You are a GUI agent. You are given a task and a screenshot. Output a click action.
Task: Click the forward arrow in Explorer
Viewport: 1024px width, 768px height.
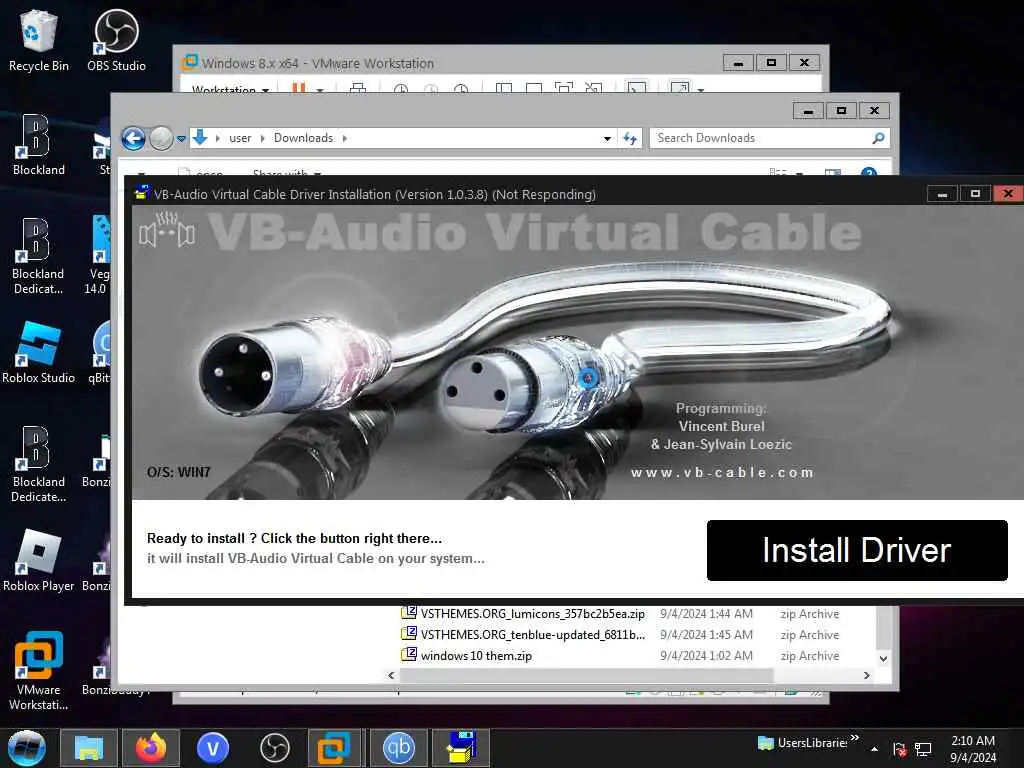[161, 138]
